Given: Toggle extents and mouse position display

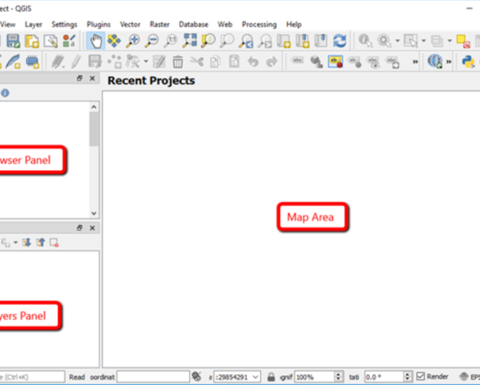Looking at the screenshot, I should (197, 377).
